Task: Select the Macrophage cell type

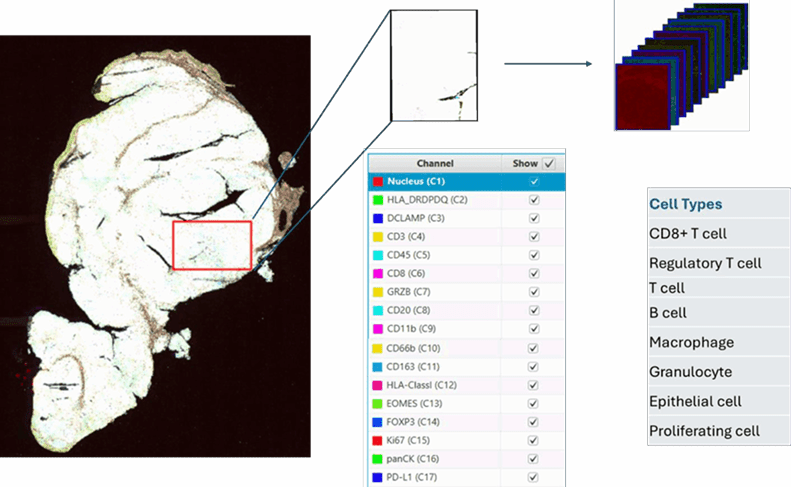Action: click(691, 342)
